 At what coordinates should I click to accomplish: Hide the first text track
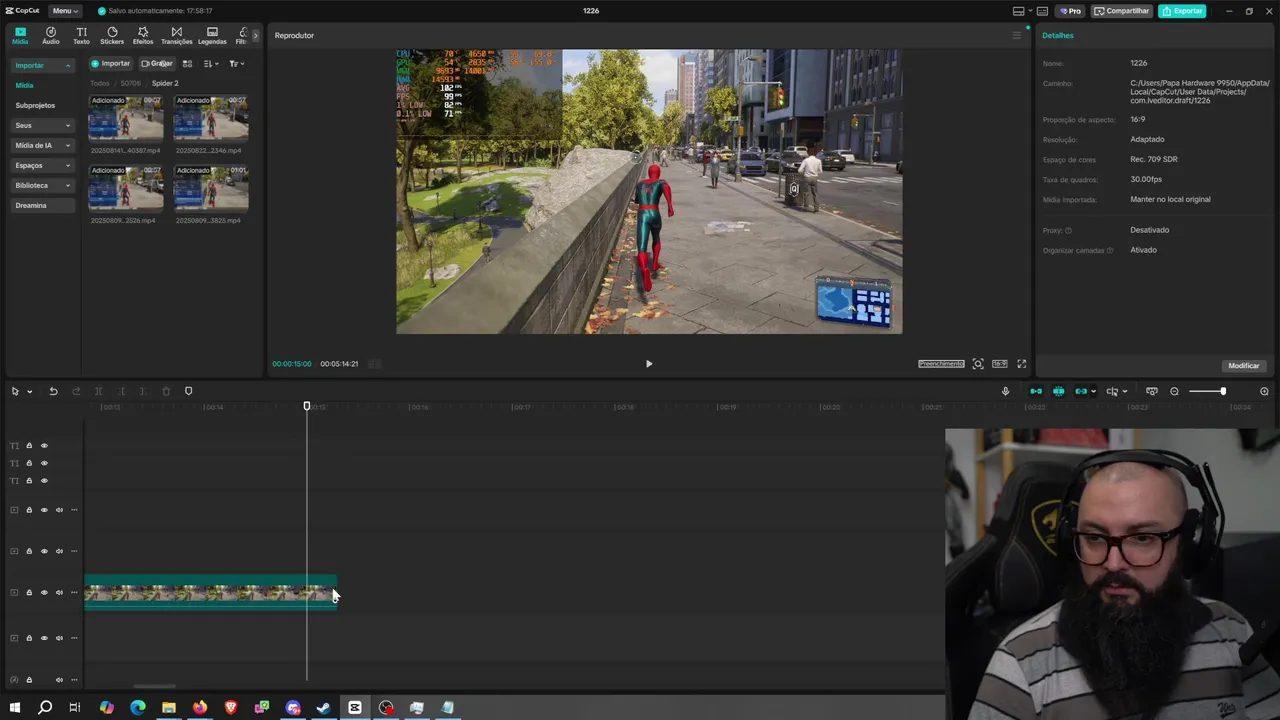point(44,446)
